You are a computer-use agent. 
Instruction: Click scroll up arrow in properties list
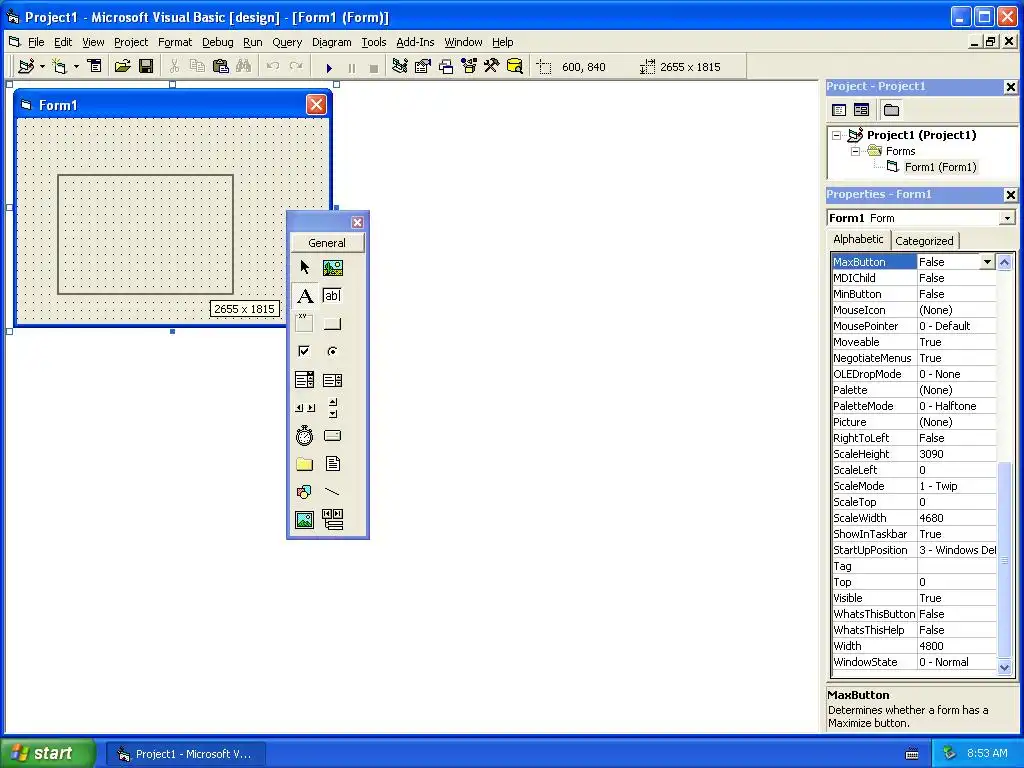coord(1004,263)
